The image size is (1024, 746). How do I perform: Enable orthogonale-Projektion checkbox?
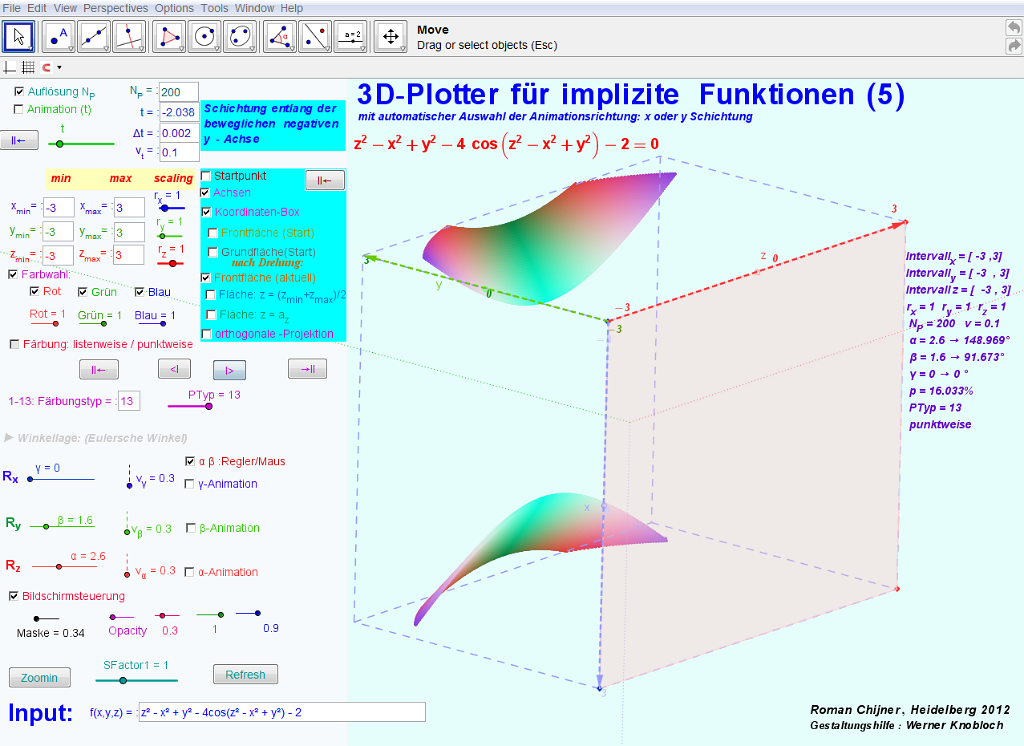(x=206, y=333)
